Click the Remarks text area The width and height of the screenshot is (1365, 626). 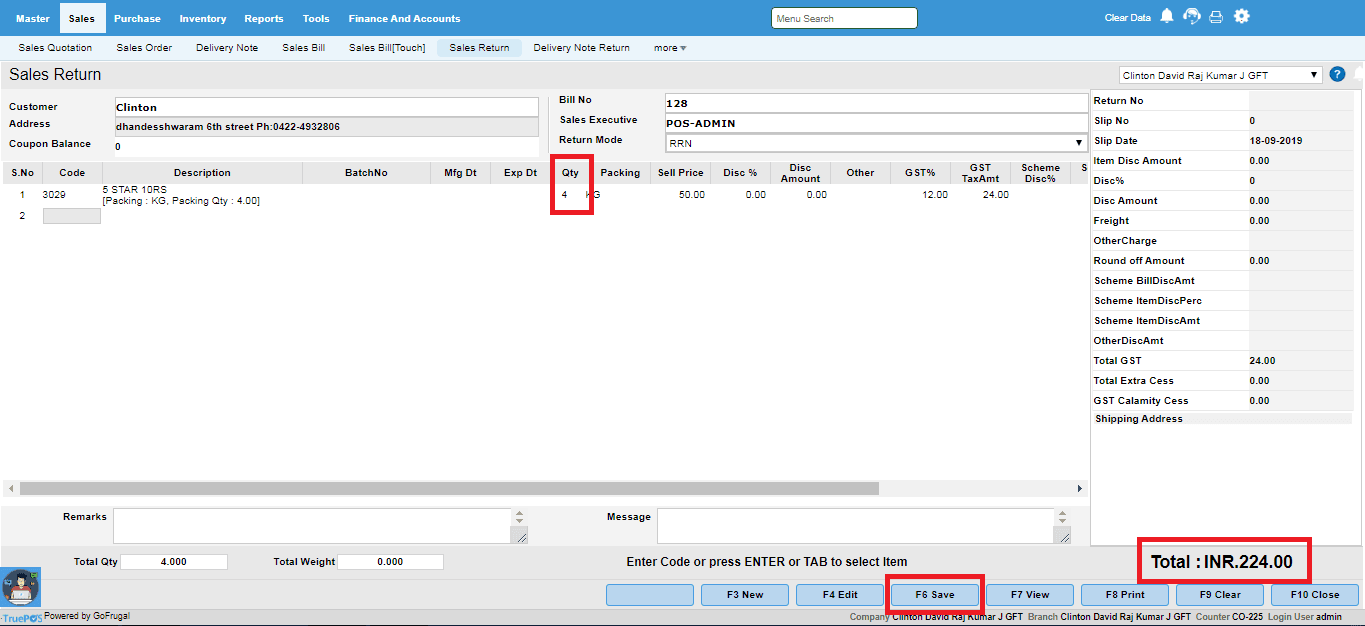(312, 526)
